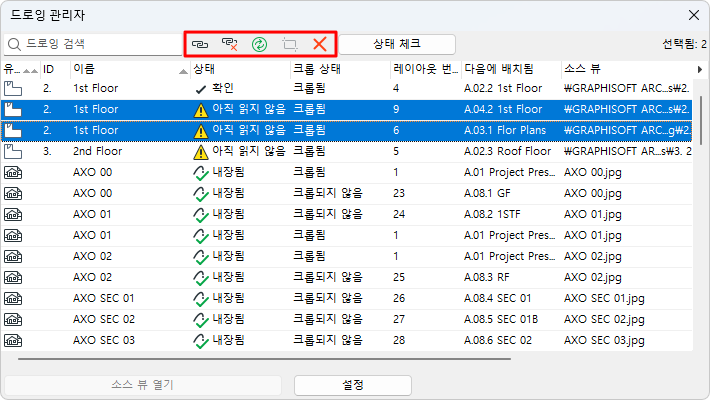Click image icon of AXO 01 A.08.2 1STF row
710x400 pixels.
tap(13, 214)
